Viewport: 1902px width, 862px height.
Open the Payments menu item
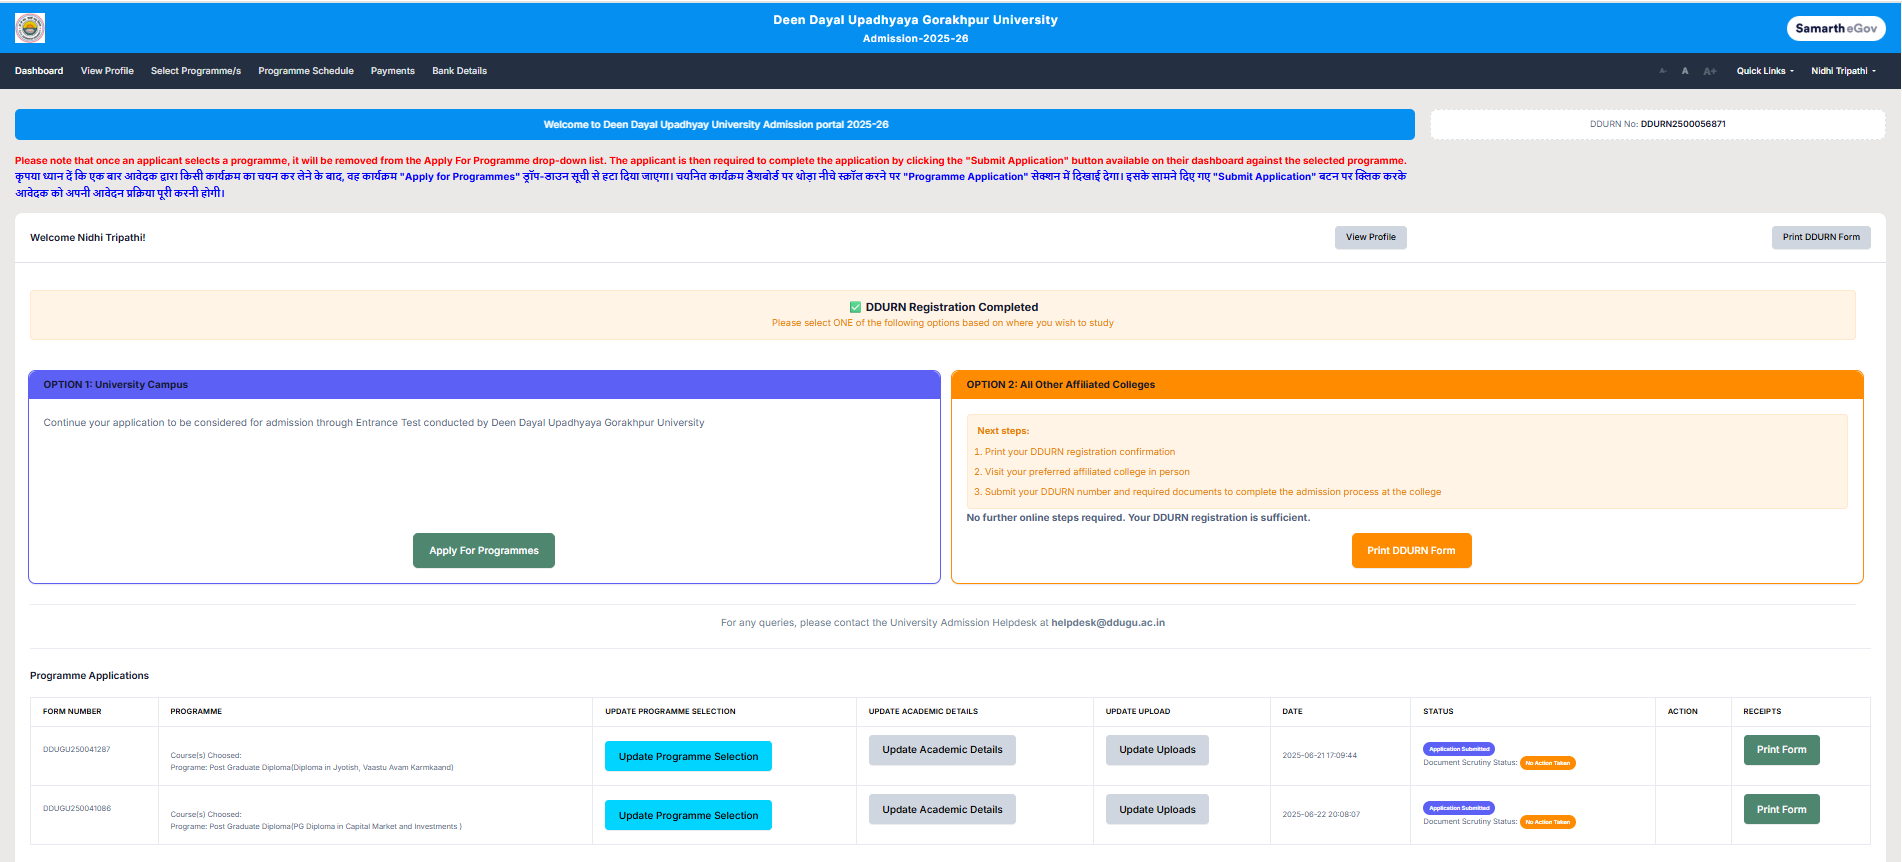(x=393, y=71)
